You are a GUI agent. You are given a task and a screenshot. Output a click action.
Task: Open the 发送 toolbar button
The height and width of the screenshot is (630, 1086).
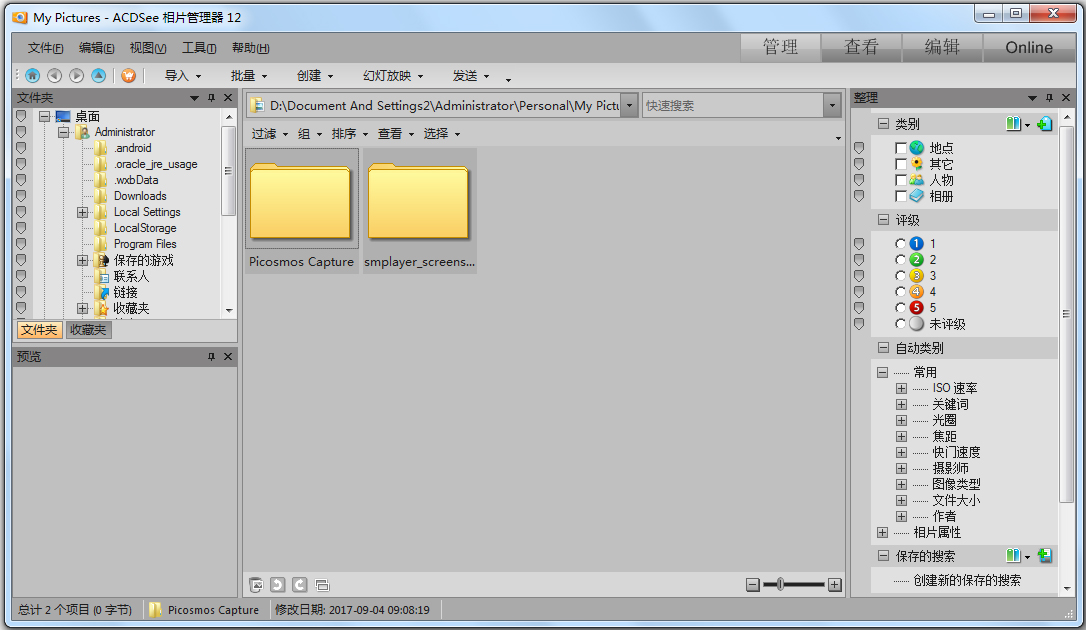[x=471, y=75]
